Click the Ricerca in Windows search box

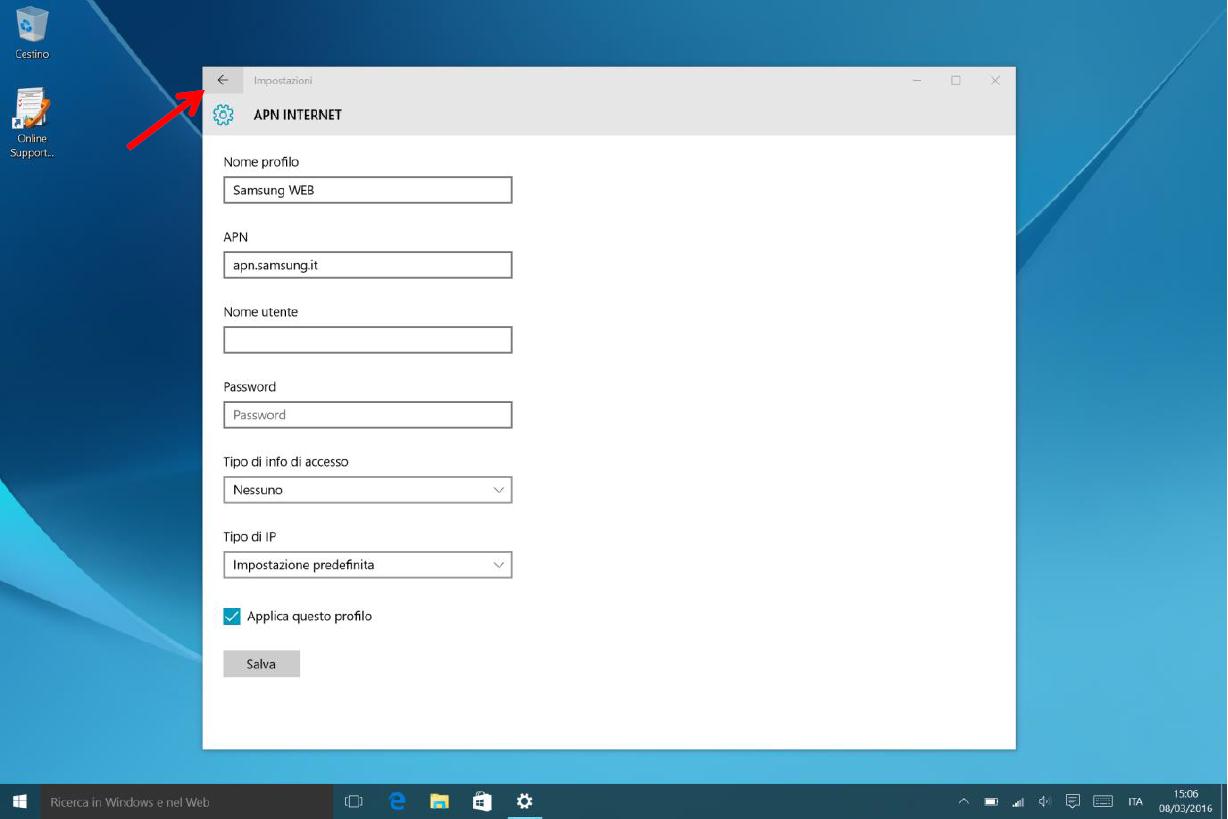click(x=186, y=801)
